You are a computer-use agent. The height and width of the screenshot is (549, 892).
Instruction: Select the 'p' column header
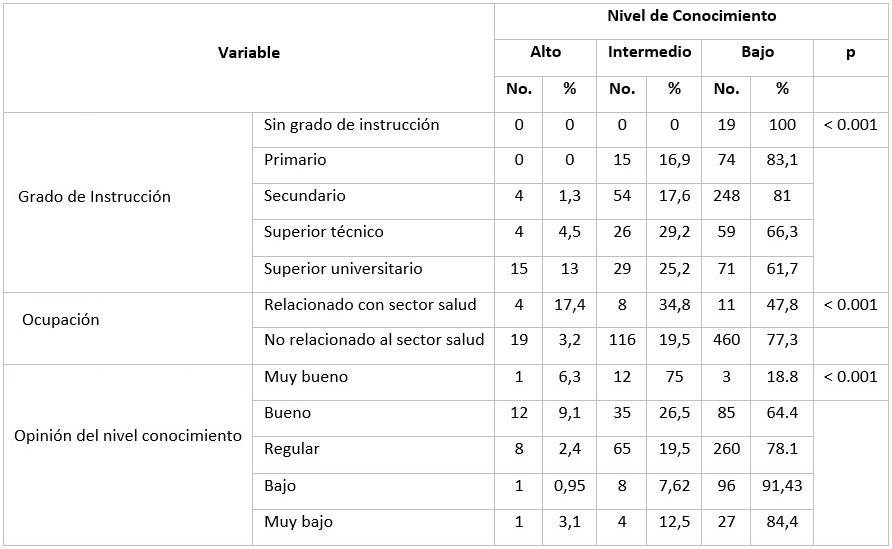tap(850, 52)
